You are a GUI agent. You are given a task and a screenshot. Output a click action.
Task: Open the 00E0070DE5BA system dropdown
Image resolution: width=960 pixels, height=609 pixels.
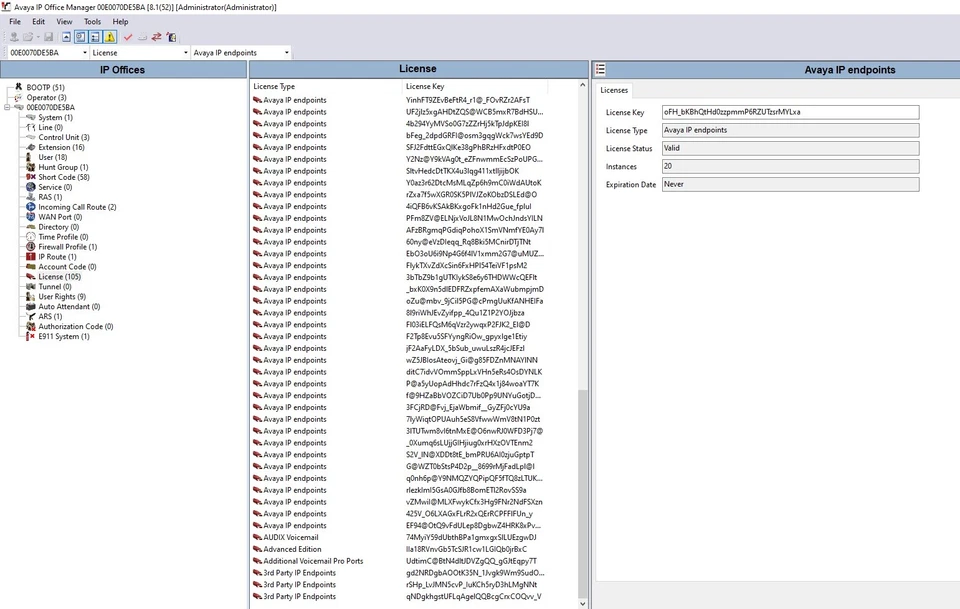84,51
